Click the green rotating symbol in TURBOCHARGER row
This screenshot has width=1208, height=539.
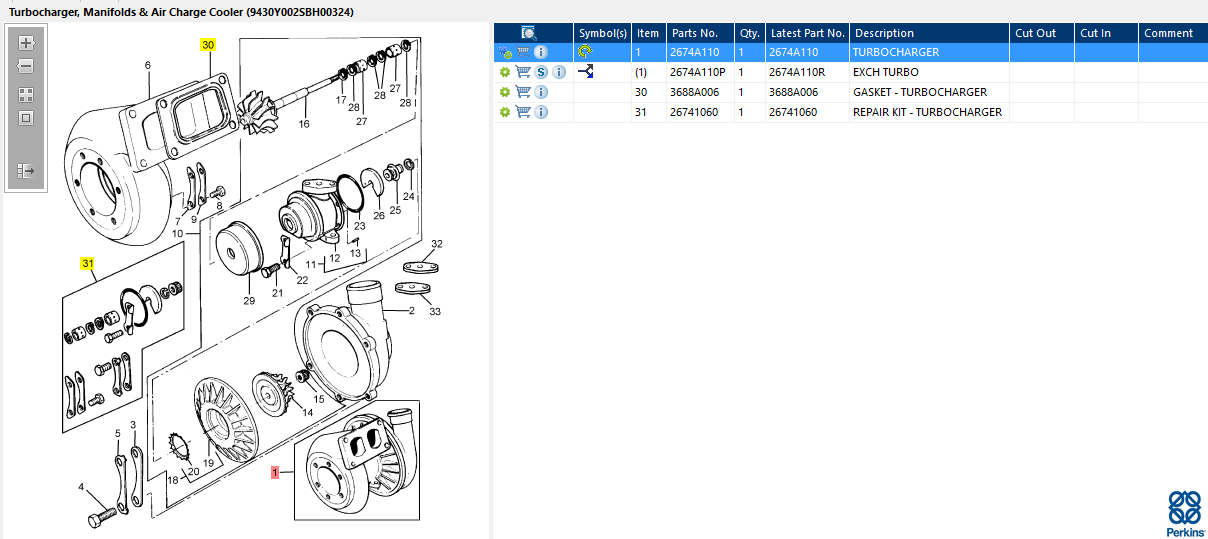point(586,52)
